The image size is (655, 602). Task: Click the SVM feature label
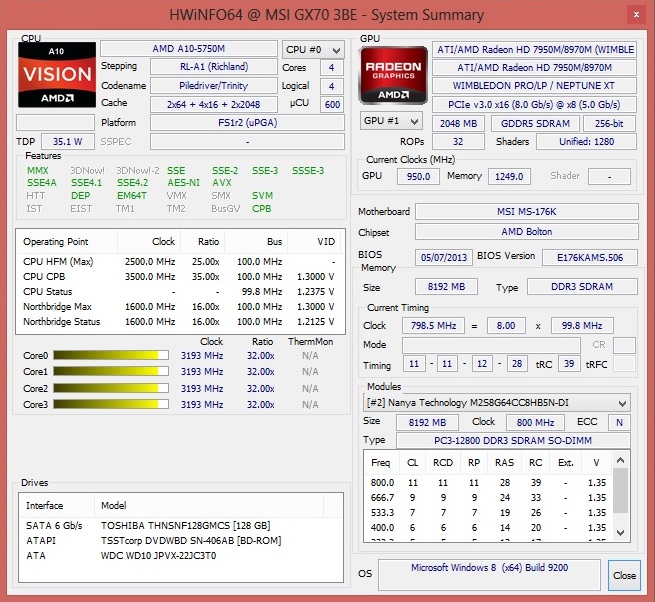click(262, 196)
